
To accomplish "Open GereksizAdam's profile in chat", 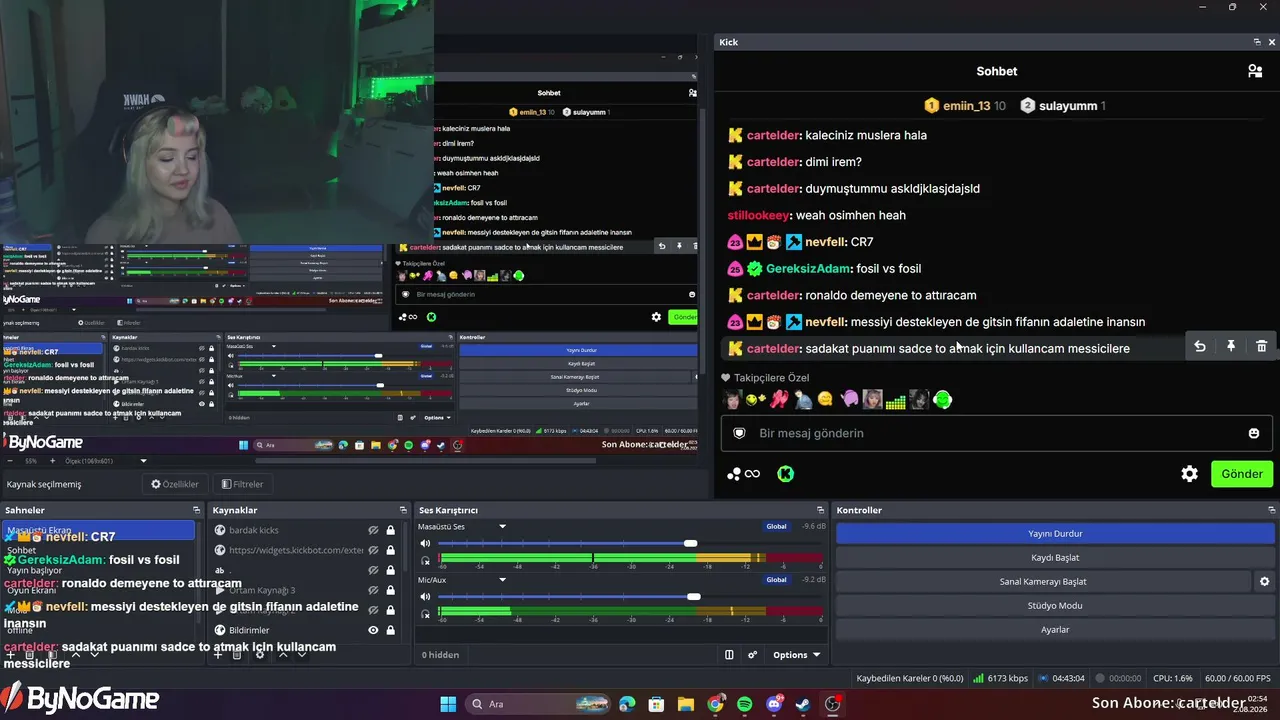I will pos(808,268).
